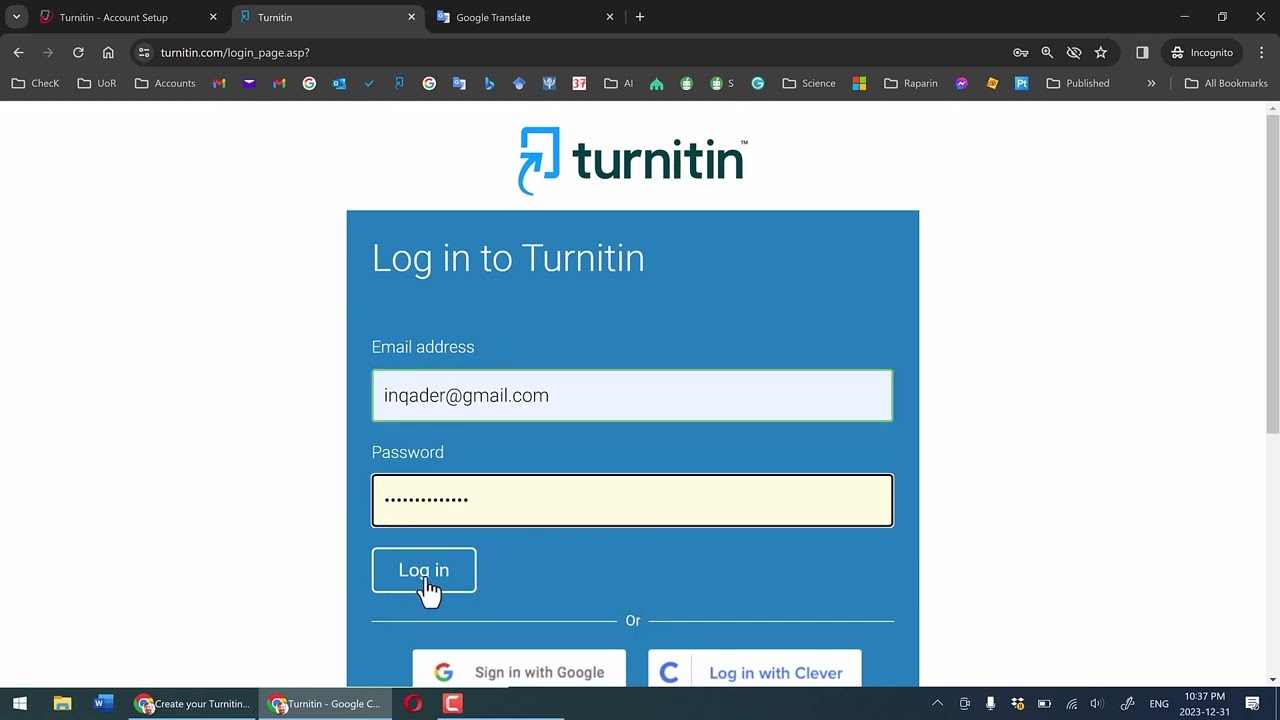Viewport: 1280px width, 720px height.
Task: Go back to the previous page
Action: click(18, 52)
